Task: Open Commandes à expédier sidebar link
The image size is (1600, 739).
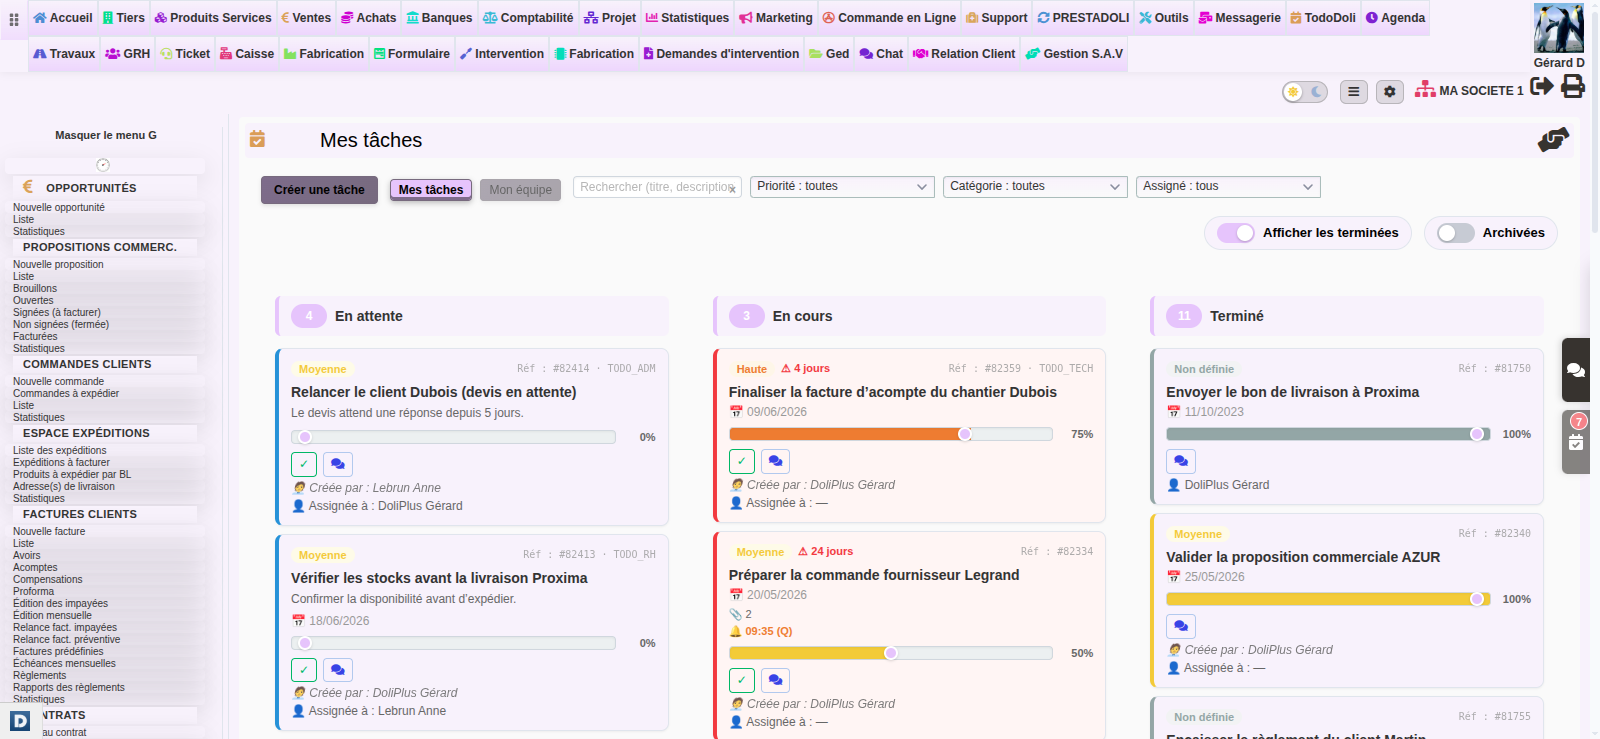Action: click(66, 394)
